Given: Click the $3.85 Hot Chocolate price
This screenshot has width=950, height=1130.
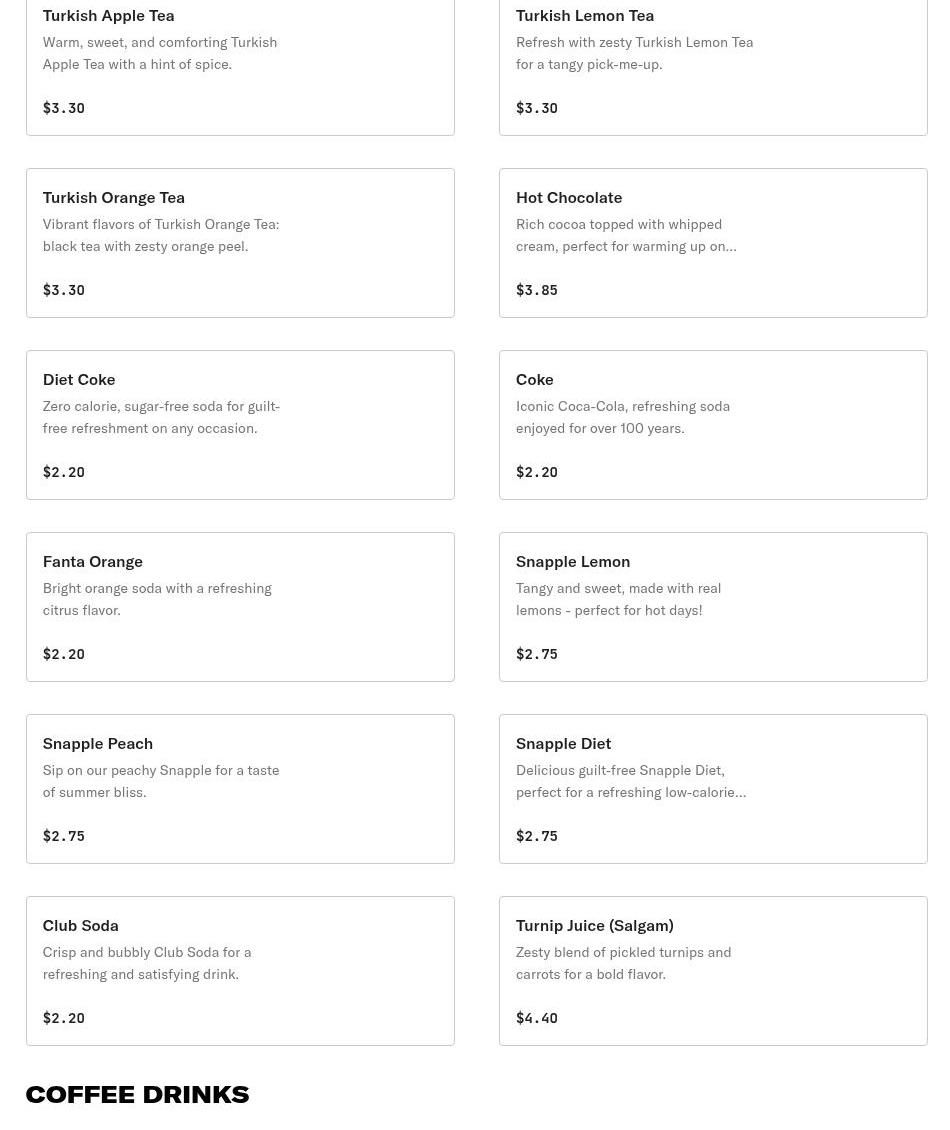Looking at the screenshot, I should point(537,290).
